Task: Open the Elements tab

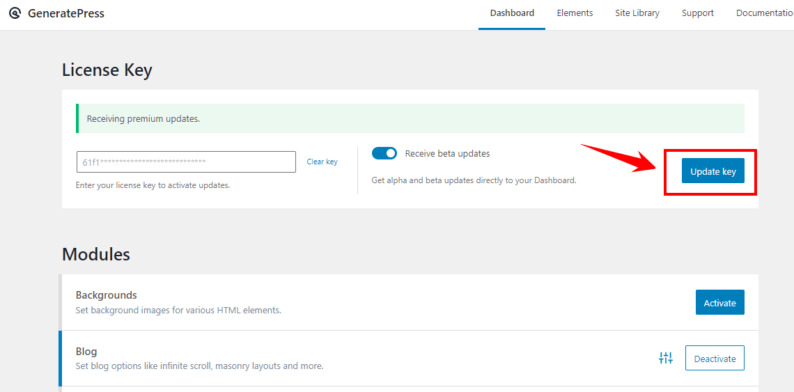Action: coord(575,14)
